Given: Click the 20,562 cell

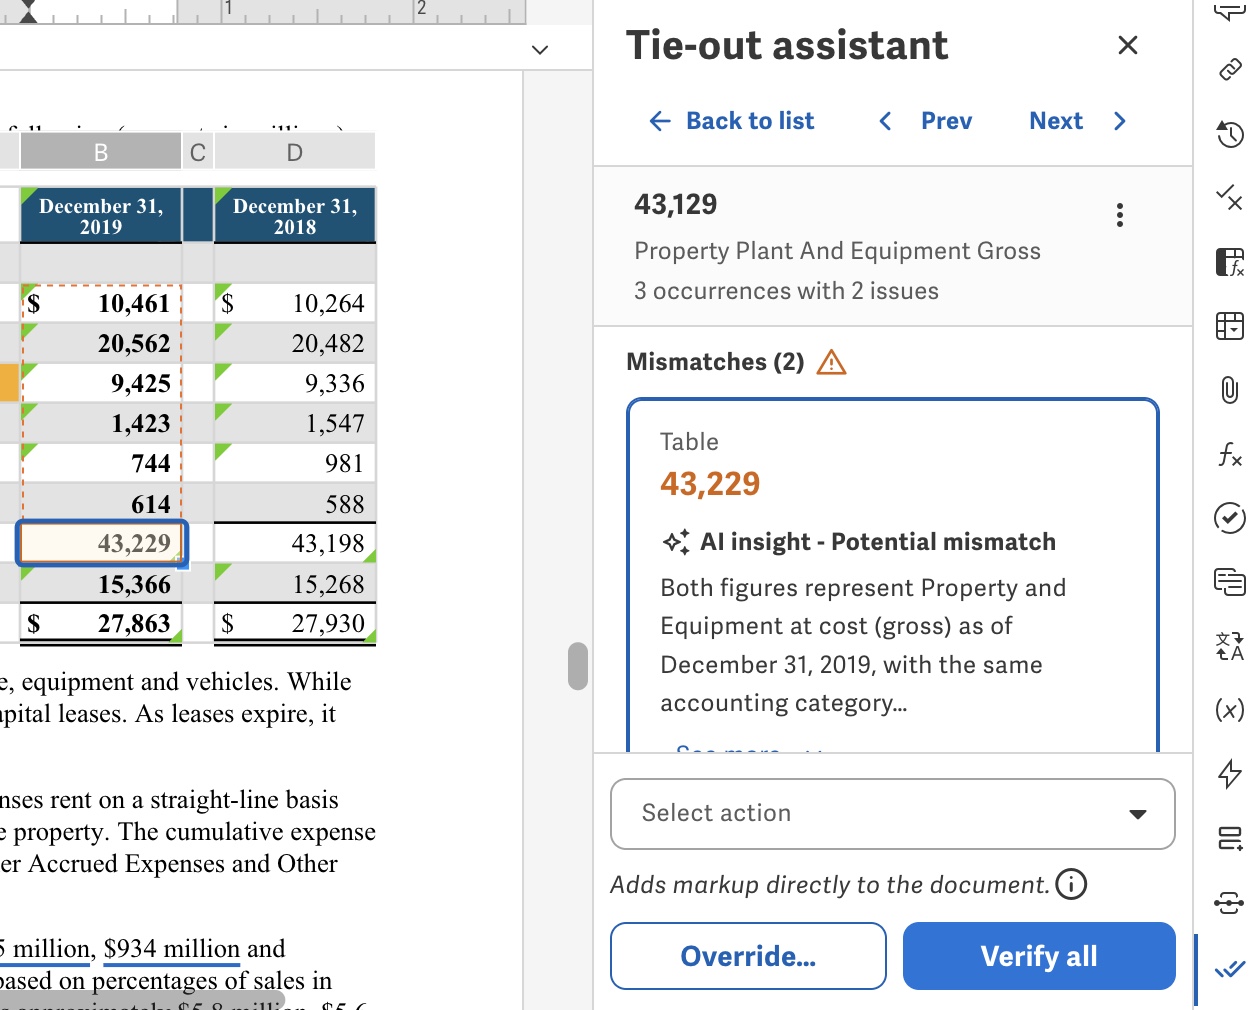Looking at the screenshot, I should [101, 343].
